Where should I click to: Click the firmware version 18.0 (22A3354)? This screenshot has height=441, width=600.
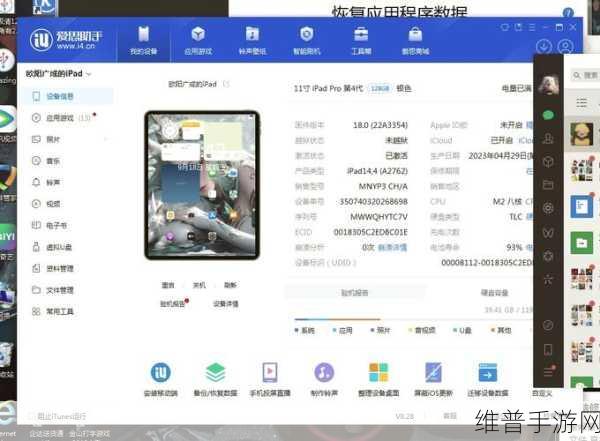click(x=380, y=125)
